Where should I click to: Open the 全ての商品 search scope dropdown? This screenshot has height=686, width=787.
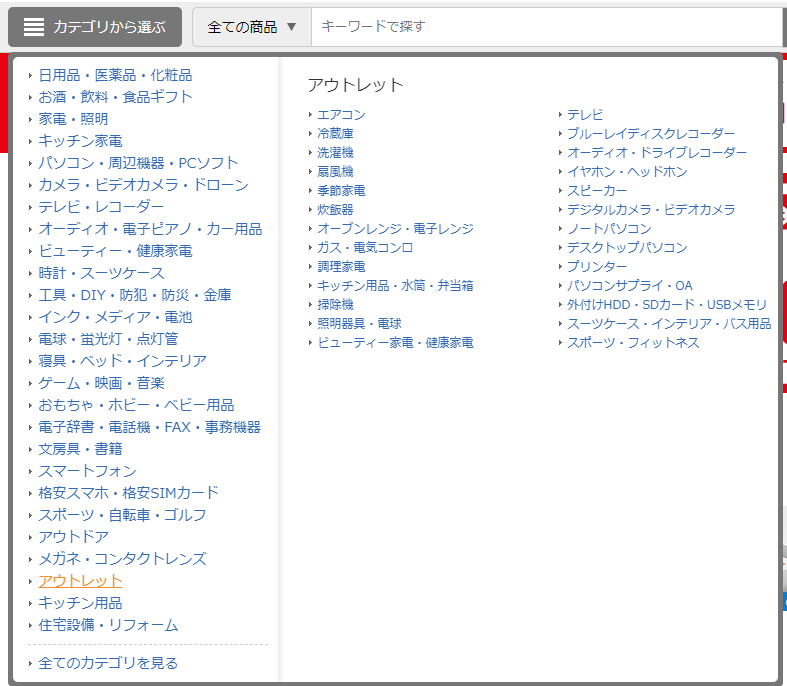click(x=252, y=27)
